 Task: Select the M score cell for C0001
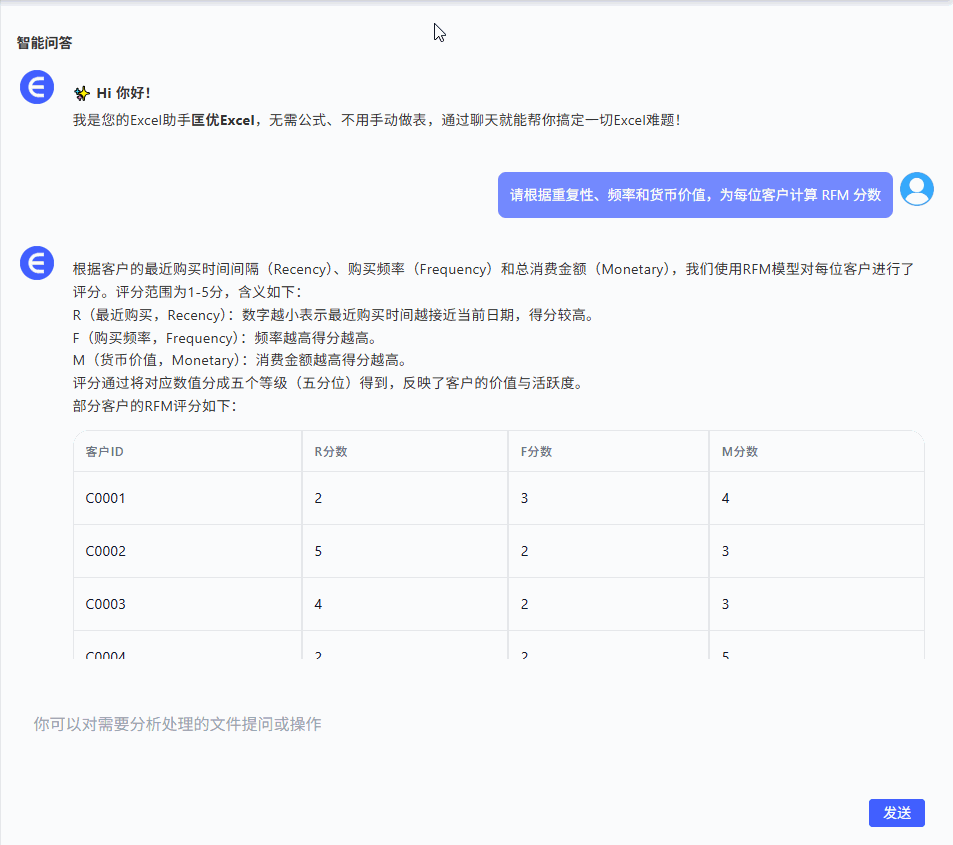817,498
